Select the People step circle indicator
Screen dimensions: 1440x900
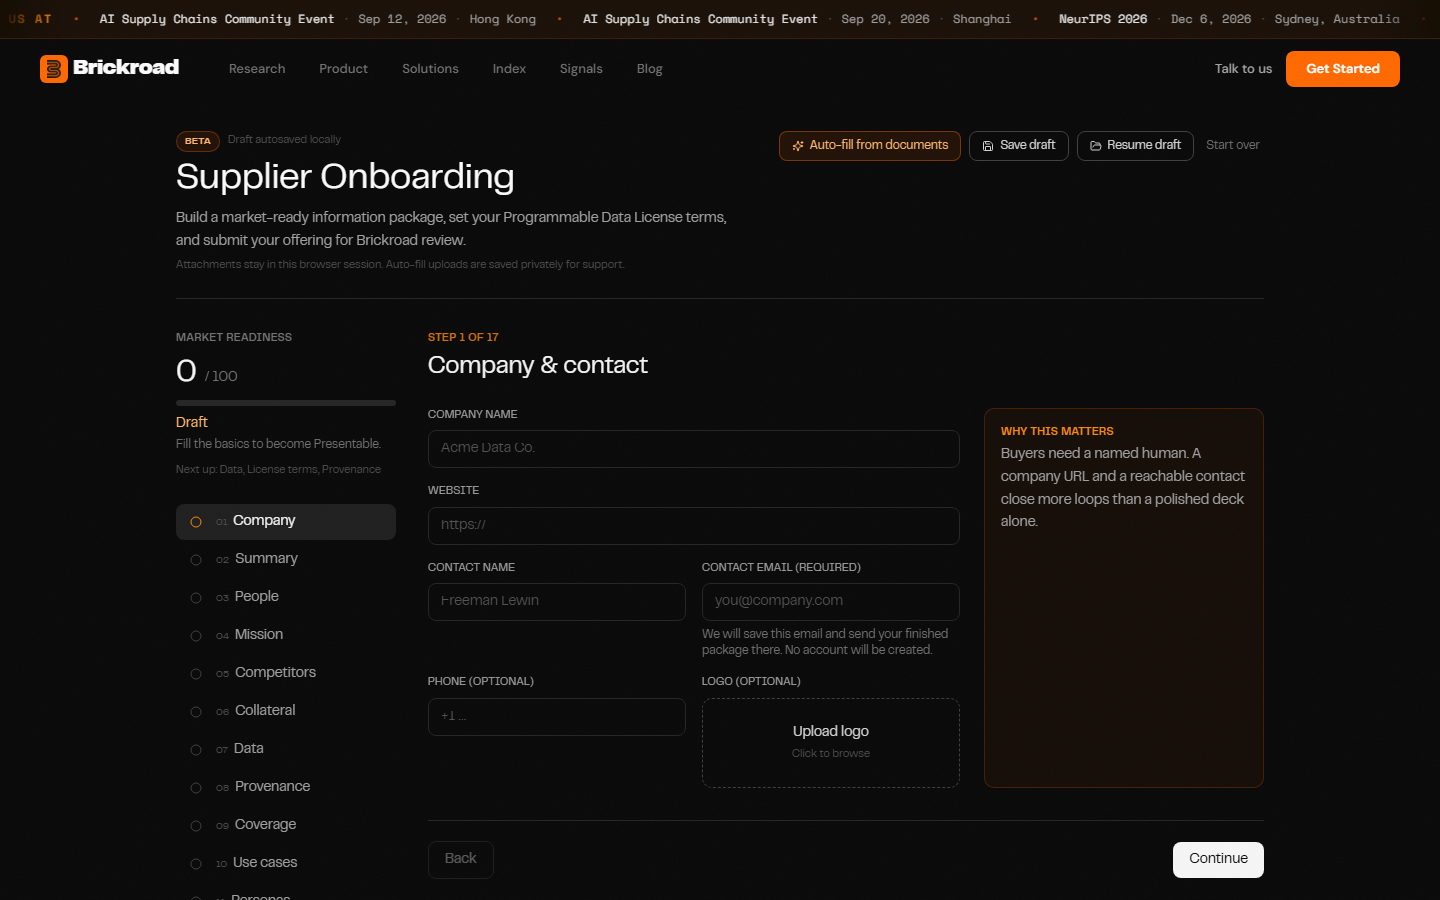[x=196, y=598]
